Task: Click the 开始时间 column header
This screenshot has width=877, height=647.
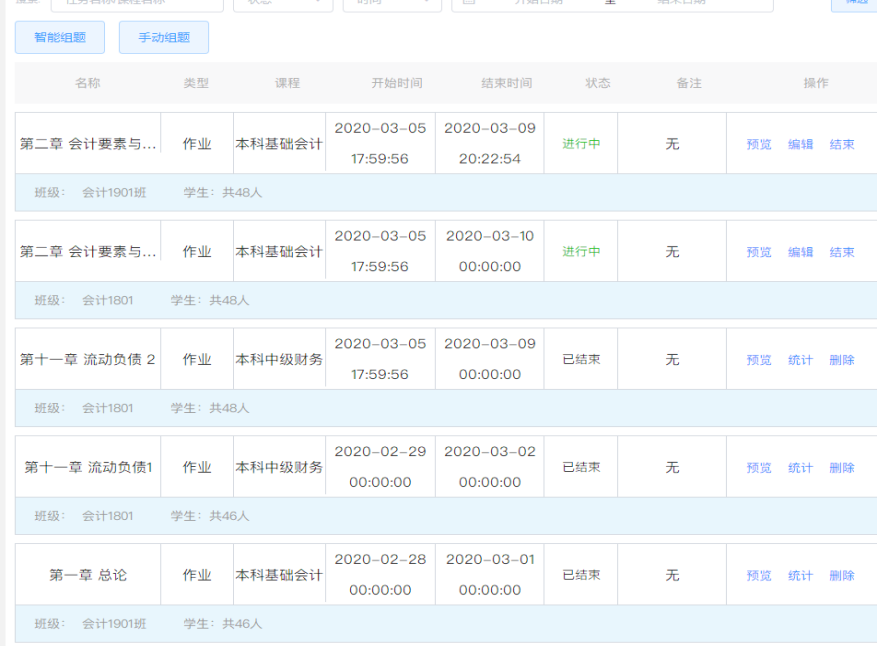Action: point(396,83)
